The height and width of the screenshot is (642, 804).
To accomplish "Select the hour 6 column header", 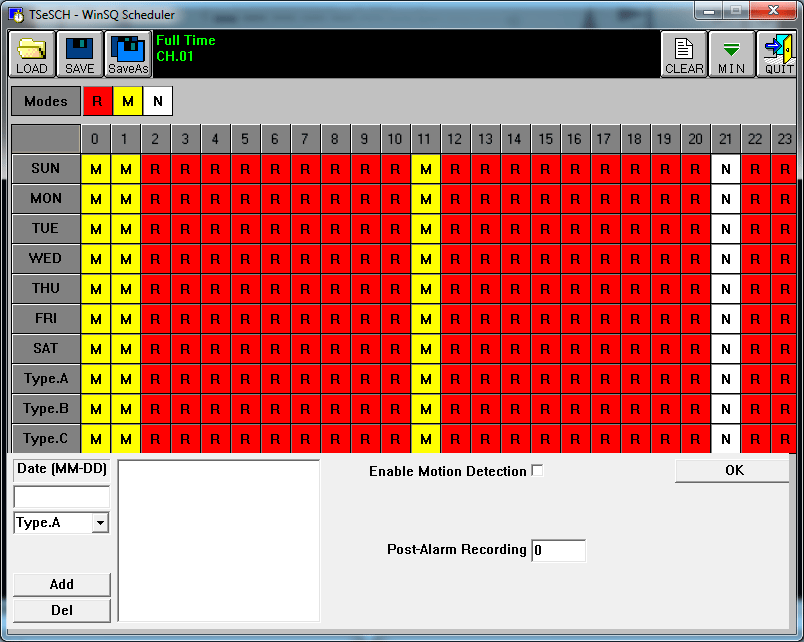I will (275, 139).
